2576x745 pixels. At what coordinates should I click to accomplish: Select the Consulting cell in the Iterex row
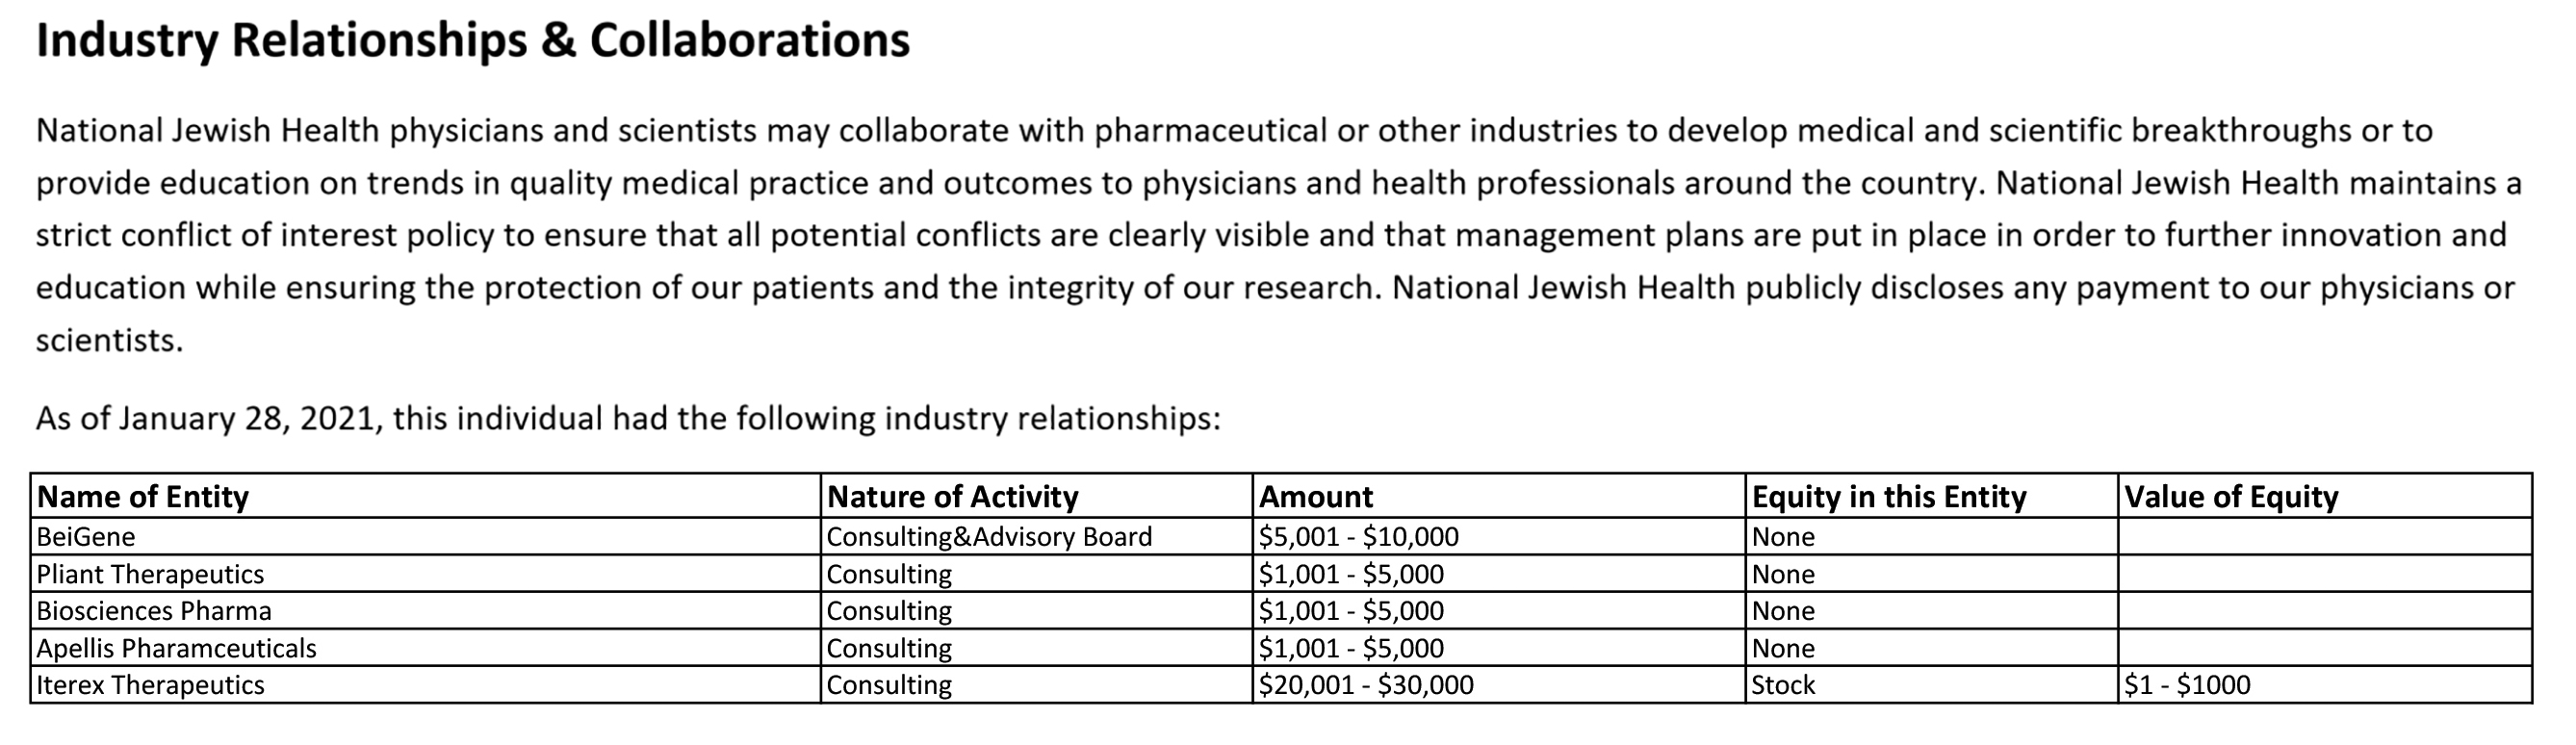point(889,685)
